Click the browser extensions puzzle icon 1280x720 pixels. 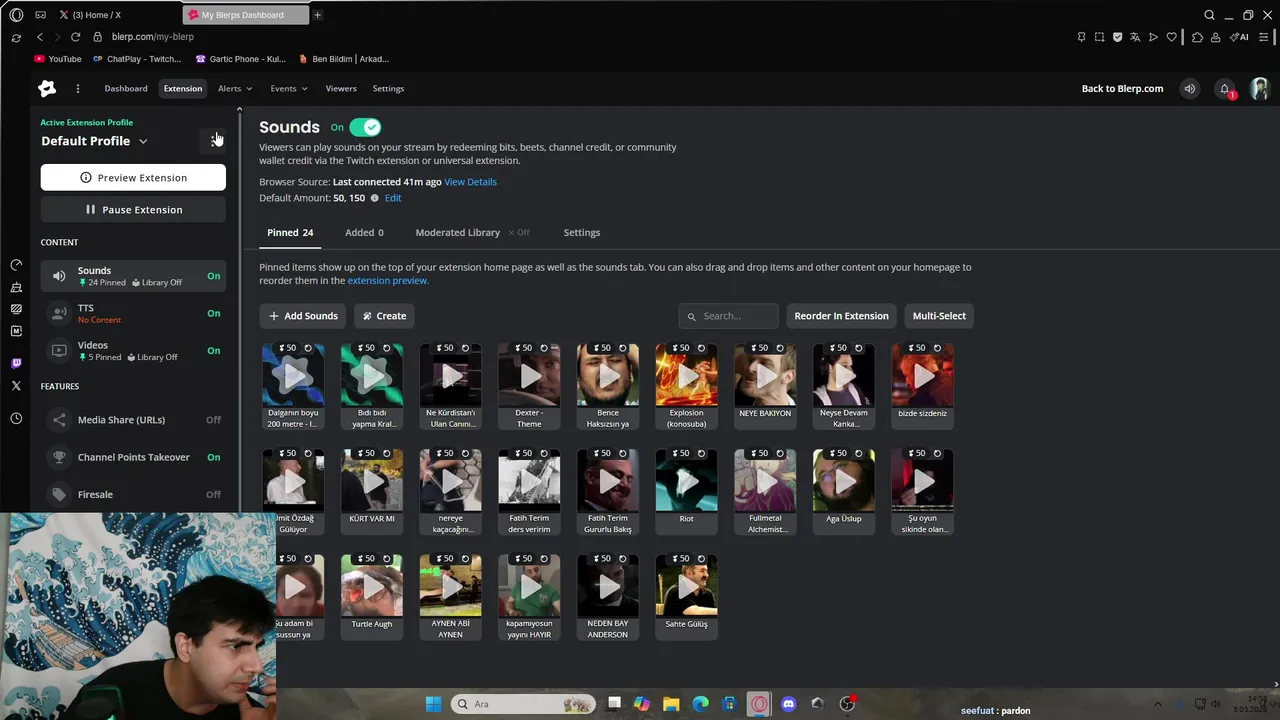1197,37
